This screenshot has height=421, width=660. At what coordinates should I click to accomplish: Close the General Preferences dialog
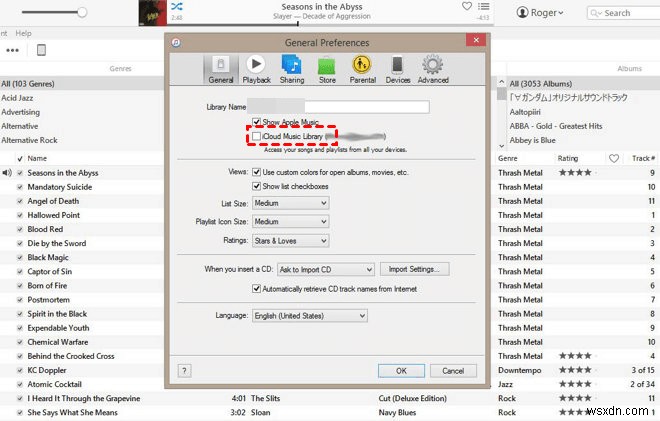coord(476,40)
